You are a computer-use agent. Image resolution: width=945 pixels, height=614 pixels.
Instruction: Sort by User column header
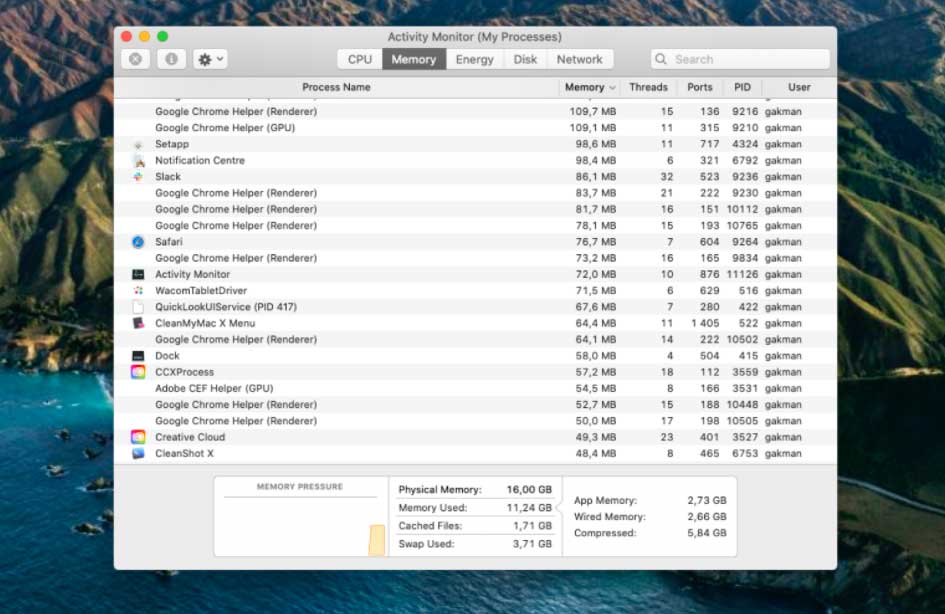799,87
